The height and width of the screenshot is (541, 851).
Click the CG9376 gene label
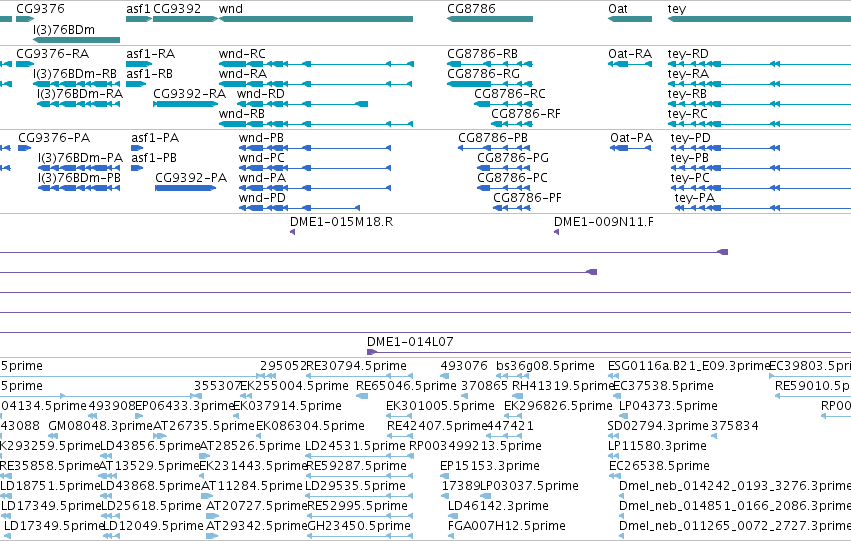(40, 9)
